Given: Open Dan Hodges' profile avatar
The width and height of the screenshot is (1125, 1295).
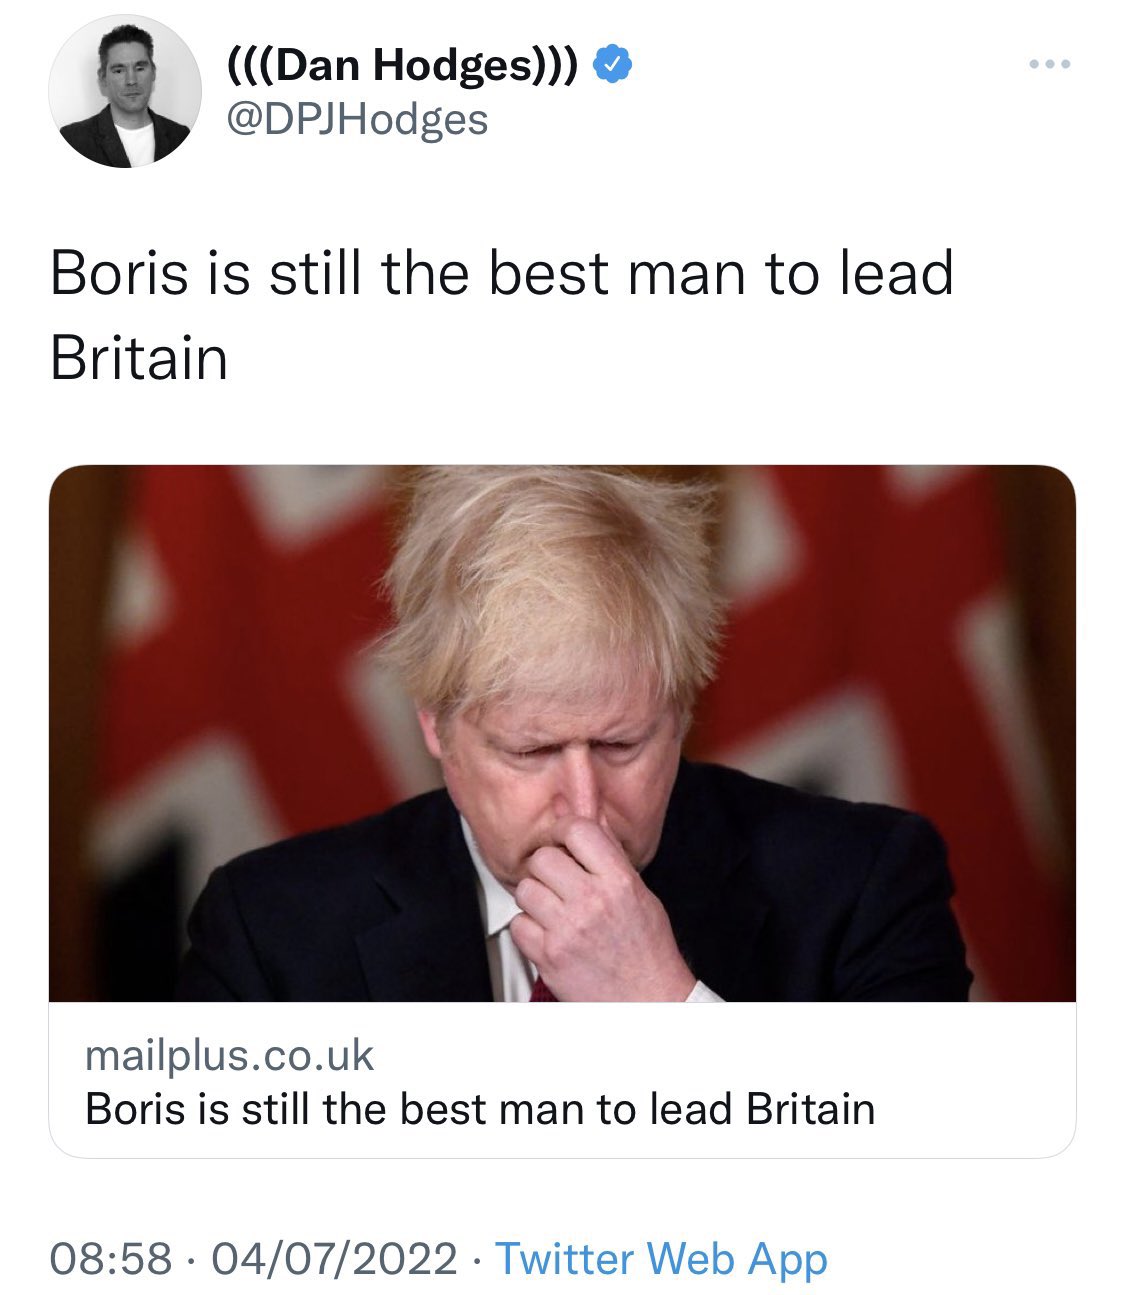Looking at the screenshot, I should (x=125, y=91).
